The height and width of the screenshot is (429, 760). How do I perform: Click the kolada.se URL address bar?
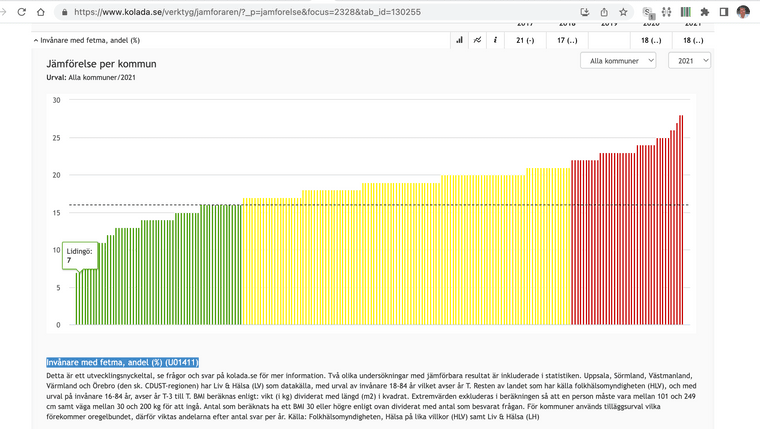point(300,12)
